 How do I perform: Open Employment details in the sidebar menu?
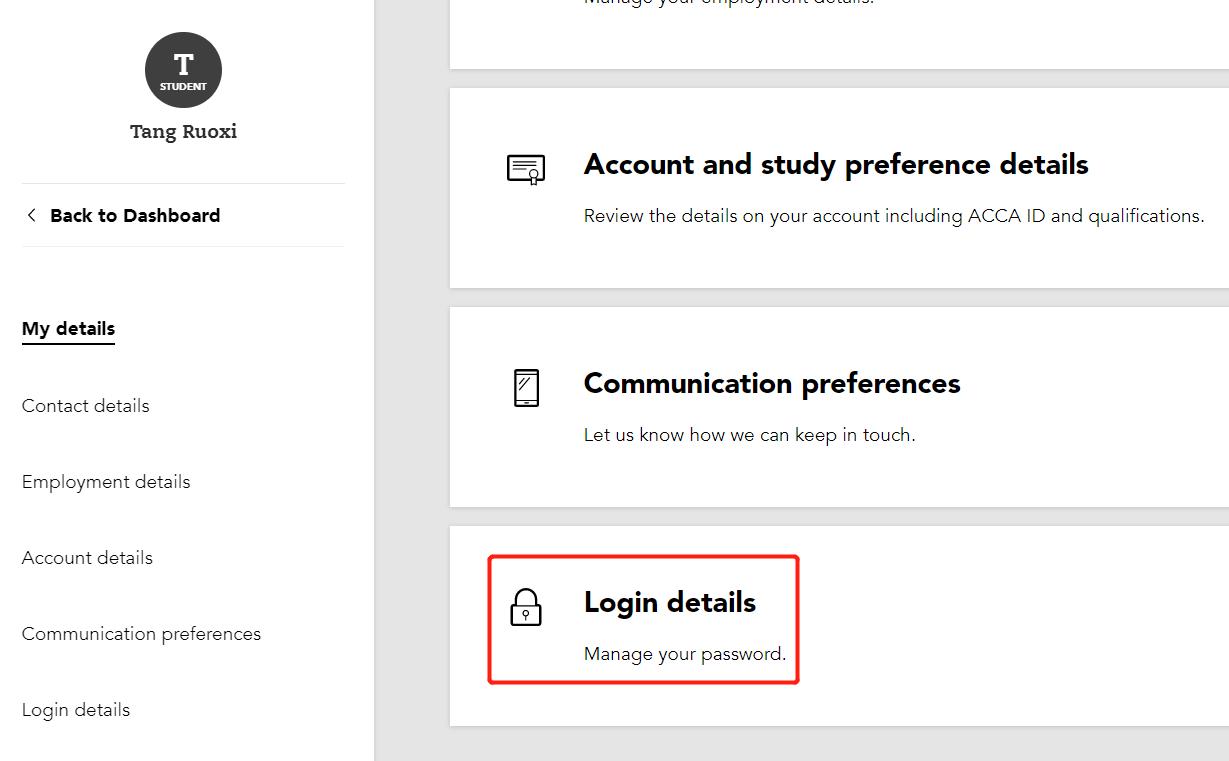pos(106,482)
